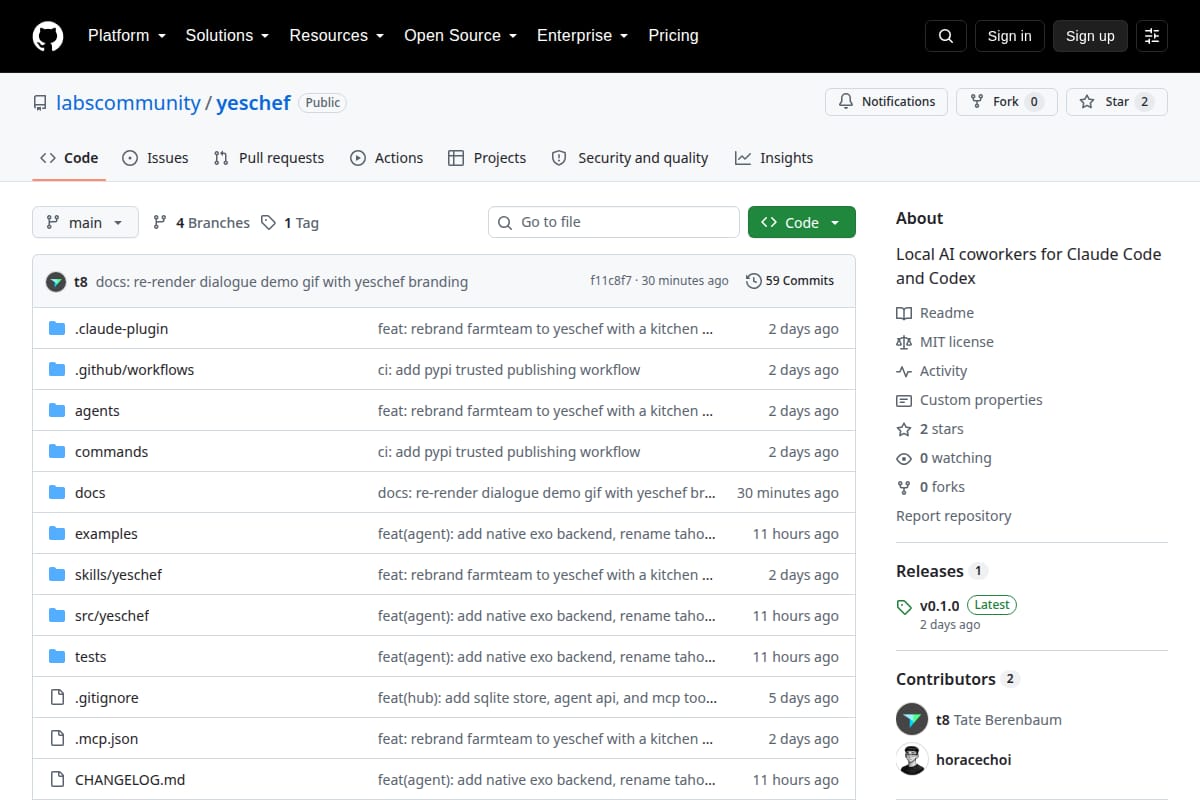Open the Activity link

pyautogui.click(x=932, y=371)
